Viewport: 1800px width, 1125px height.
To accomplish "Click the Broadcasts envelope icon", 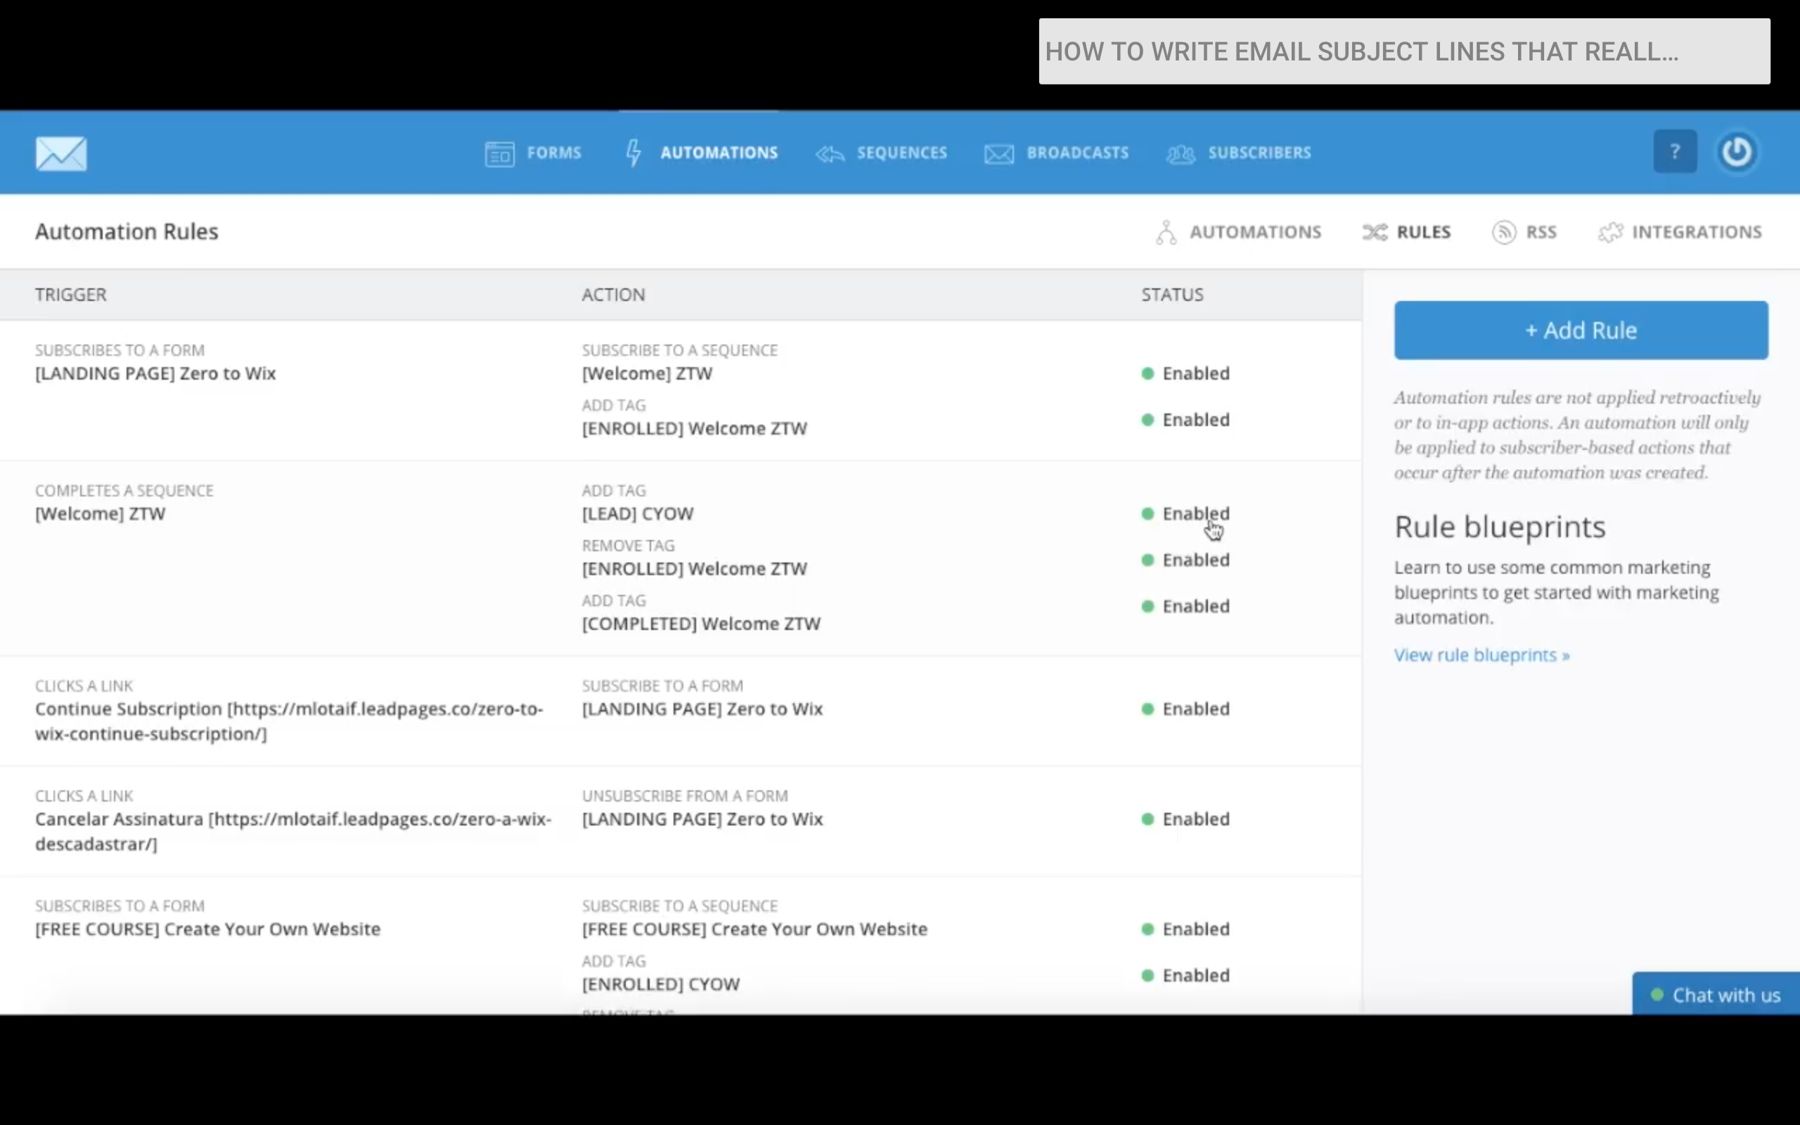I will 999,153.
